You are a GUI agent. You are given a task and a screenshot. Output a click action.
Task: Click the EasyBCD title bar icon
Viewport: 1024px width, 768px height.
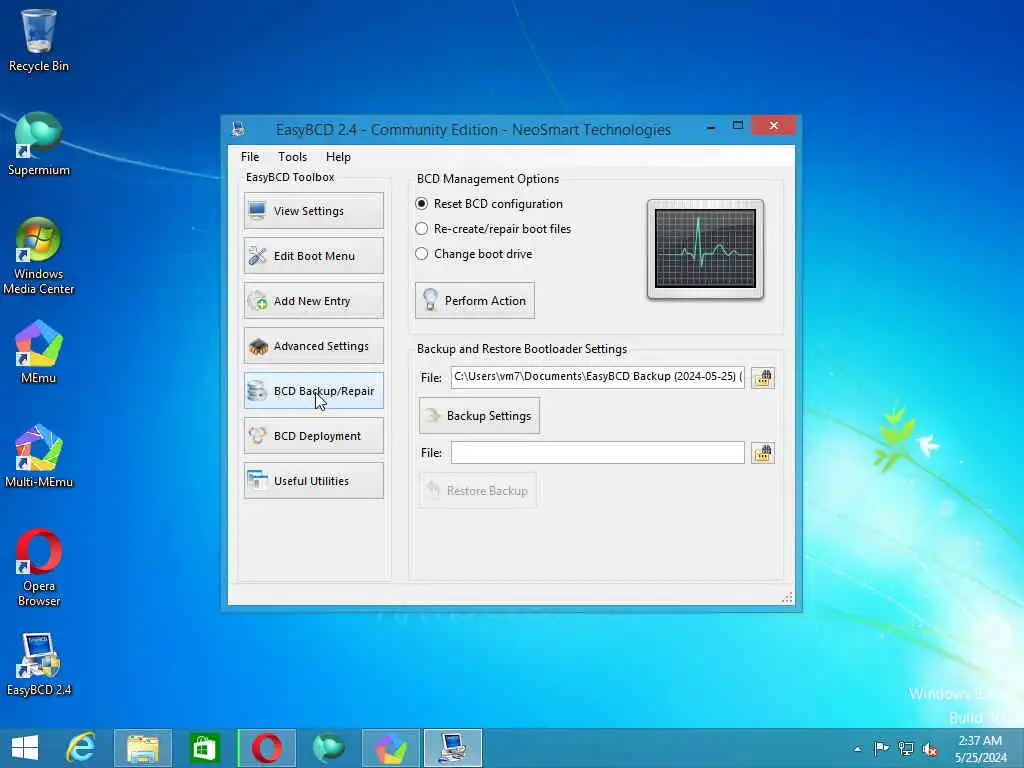coord(238,129)
